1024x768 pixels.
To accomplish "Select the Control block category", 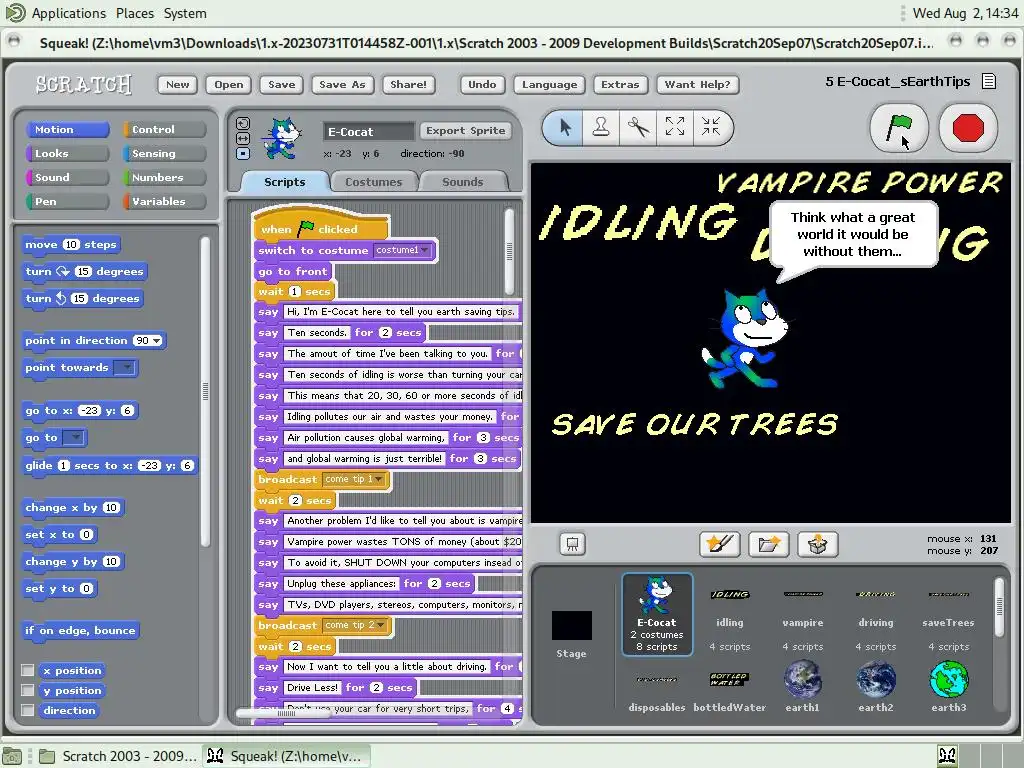I will pos(165,129).
